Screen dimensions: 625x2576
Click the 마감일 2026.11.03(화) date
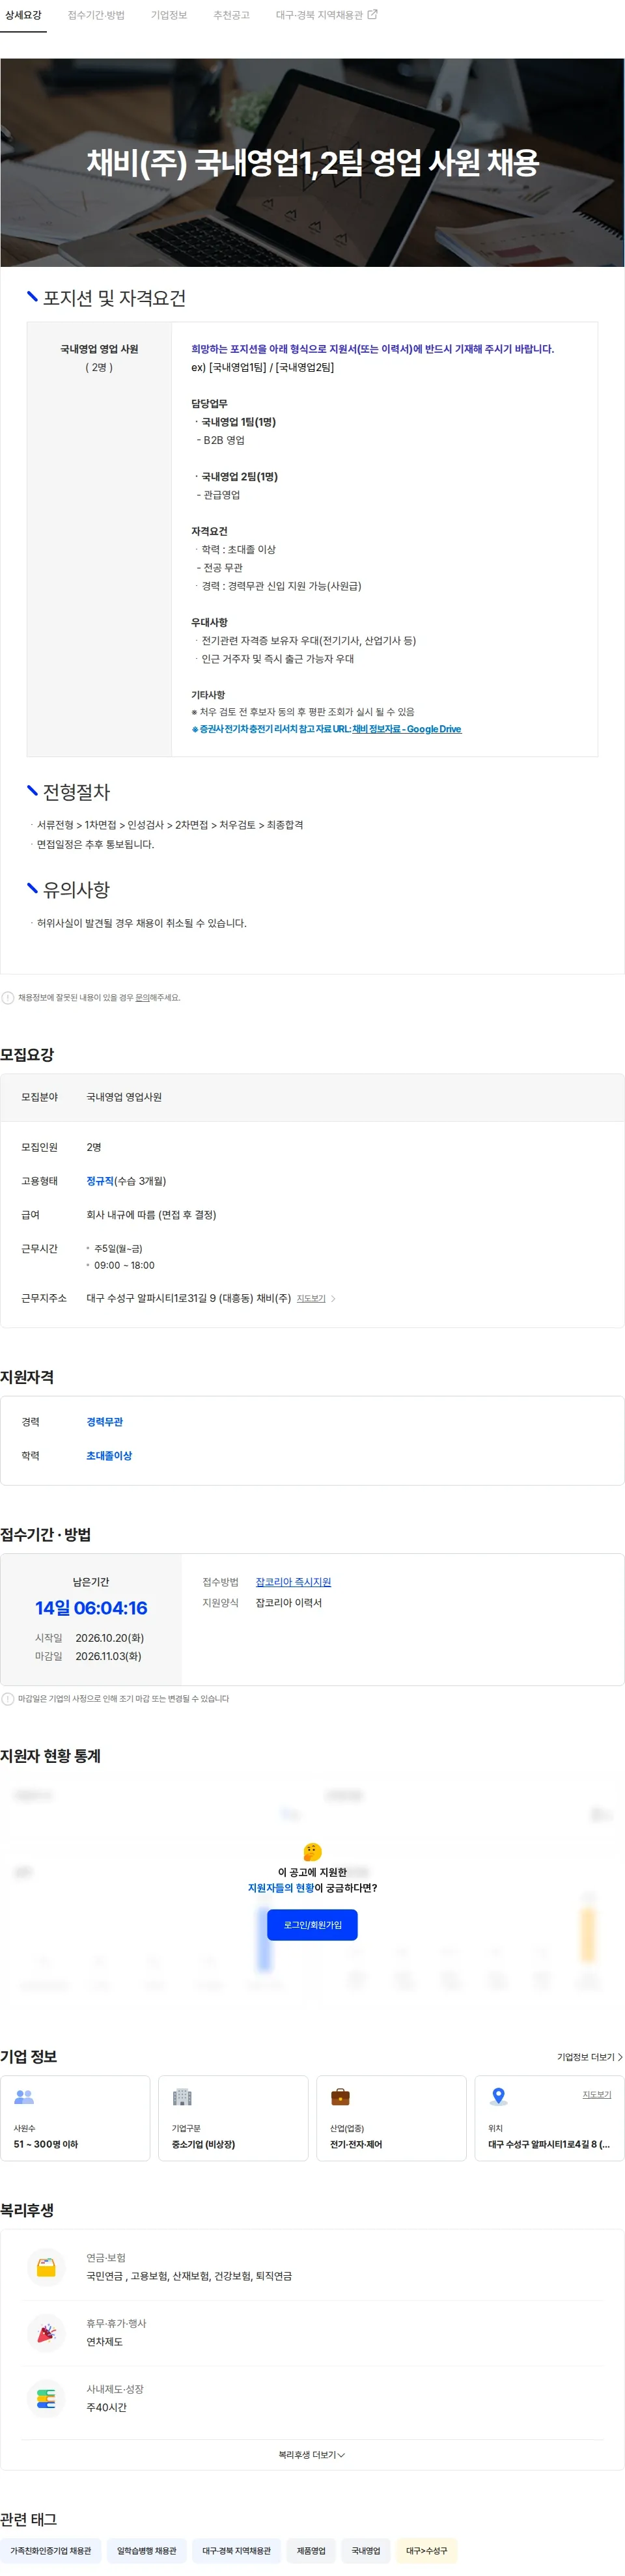tap(108, 1656)
